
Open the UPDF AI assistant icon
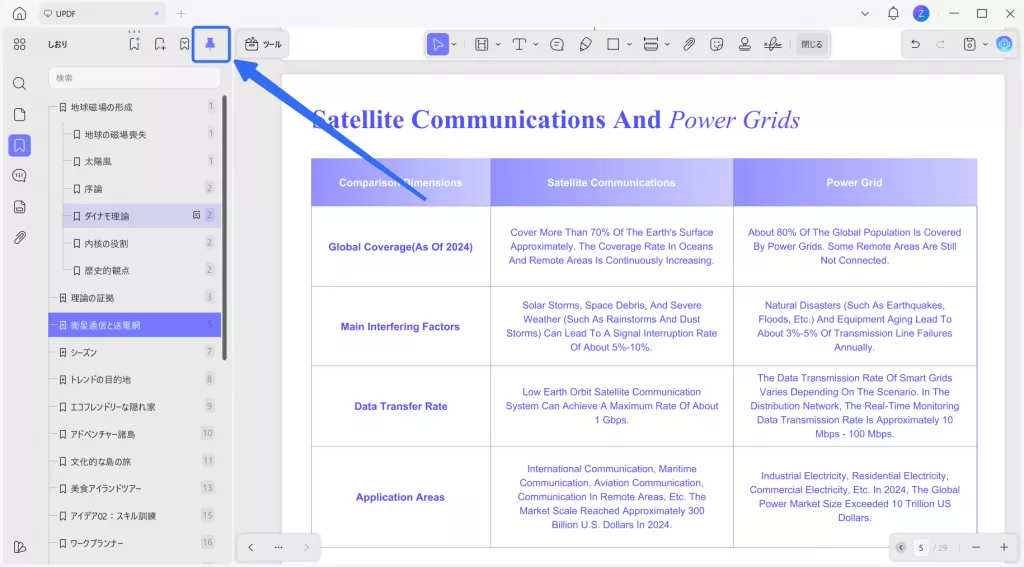tap(1004, 44)
